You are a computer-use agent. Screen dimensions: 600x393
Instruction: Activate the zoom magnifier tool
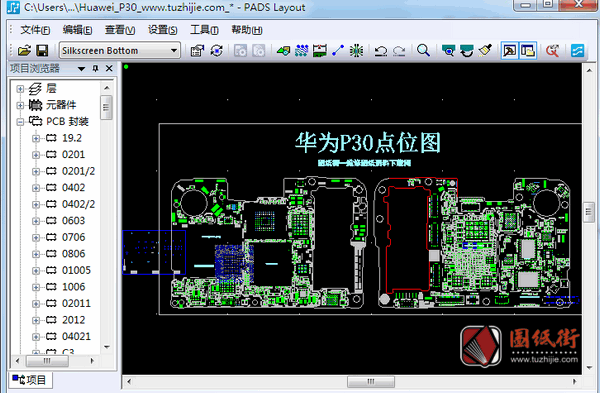point(424,51)
